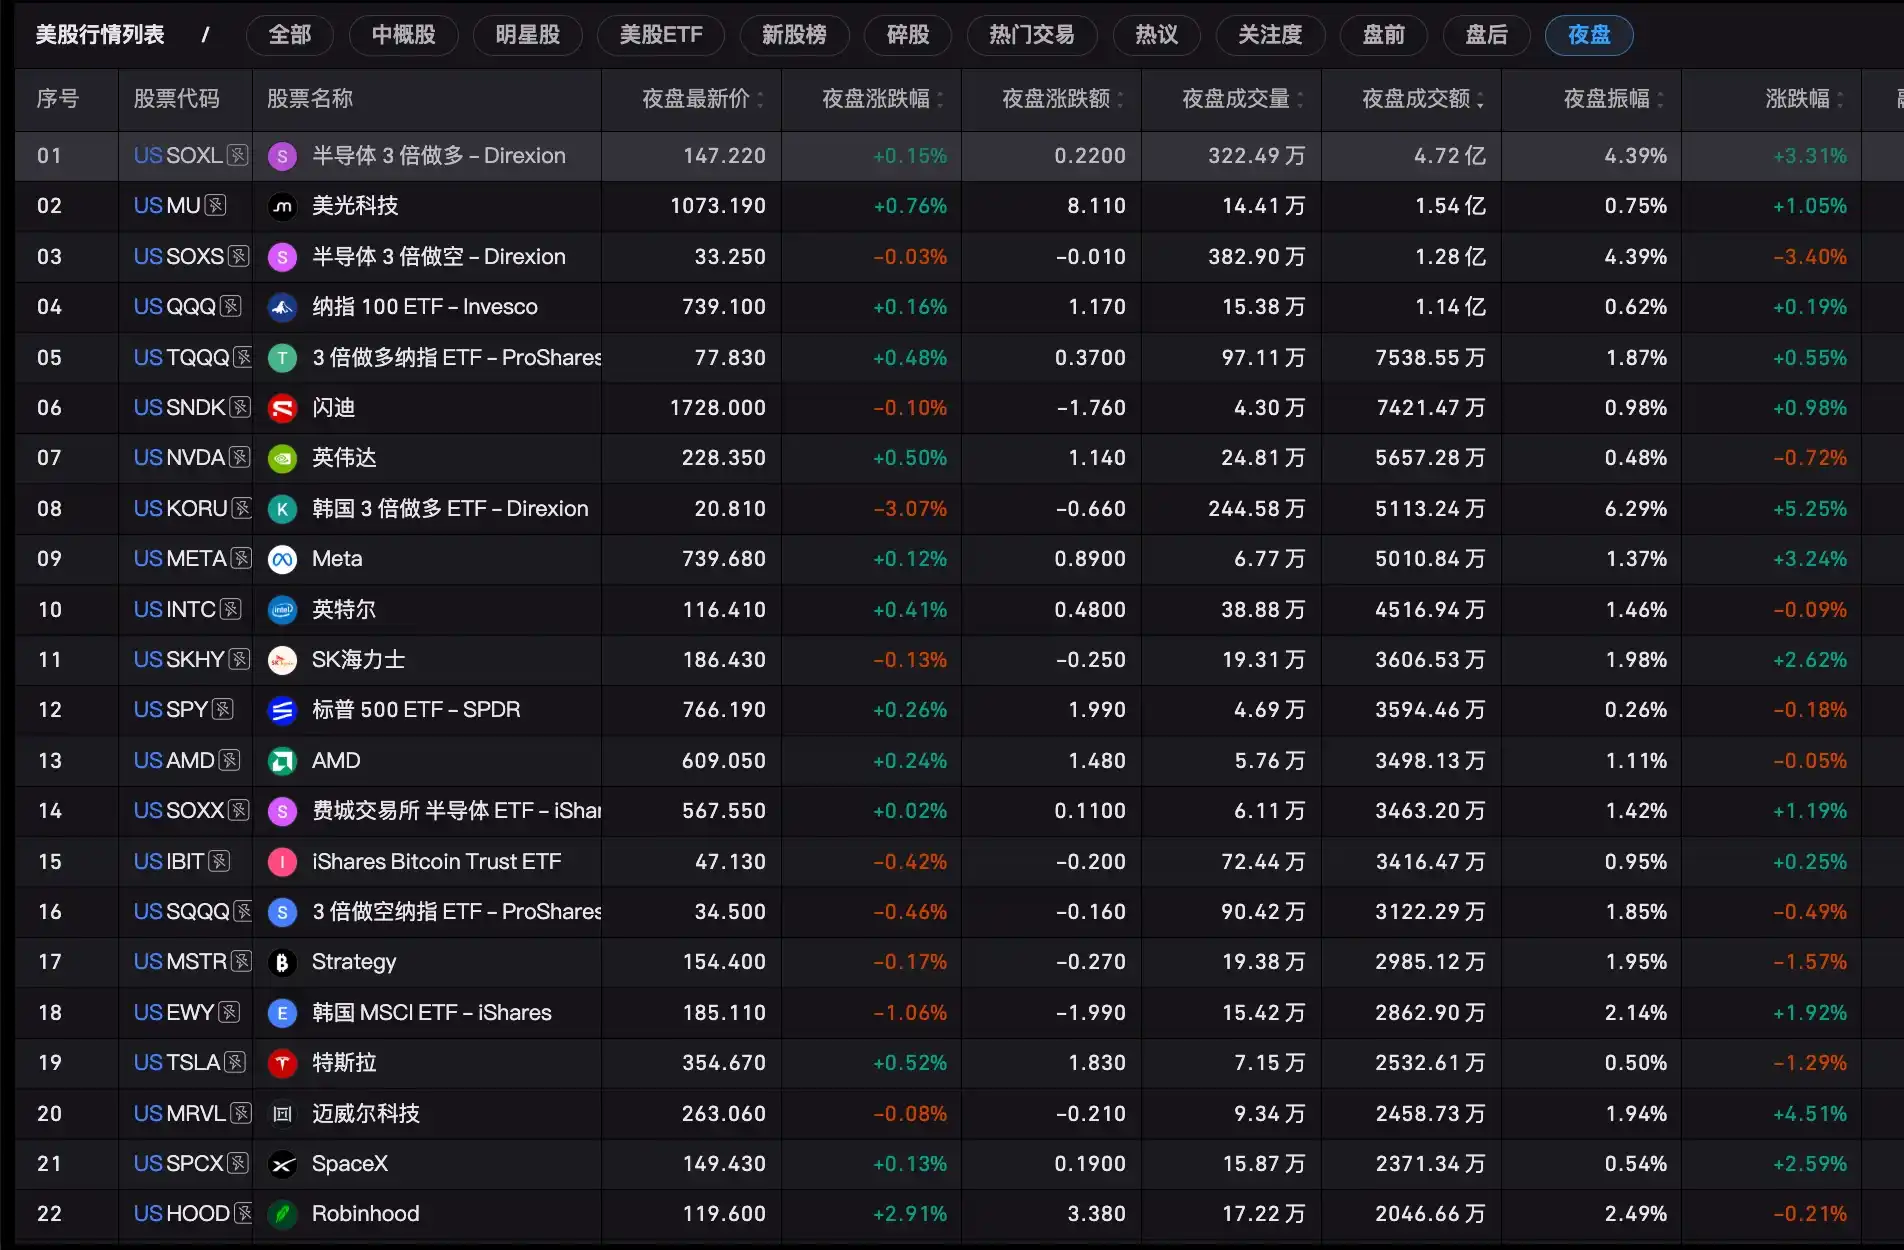
Task: Click the blue E logo for EWY
Action: [x=283, y=1013]
